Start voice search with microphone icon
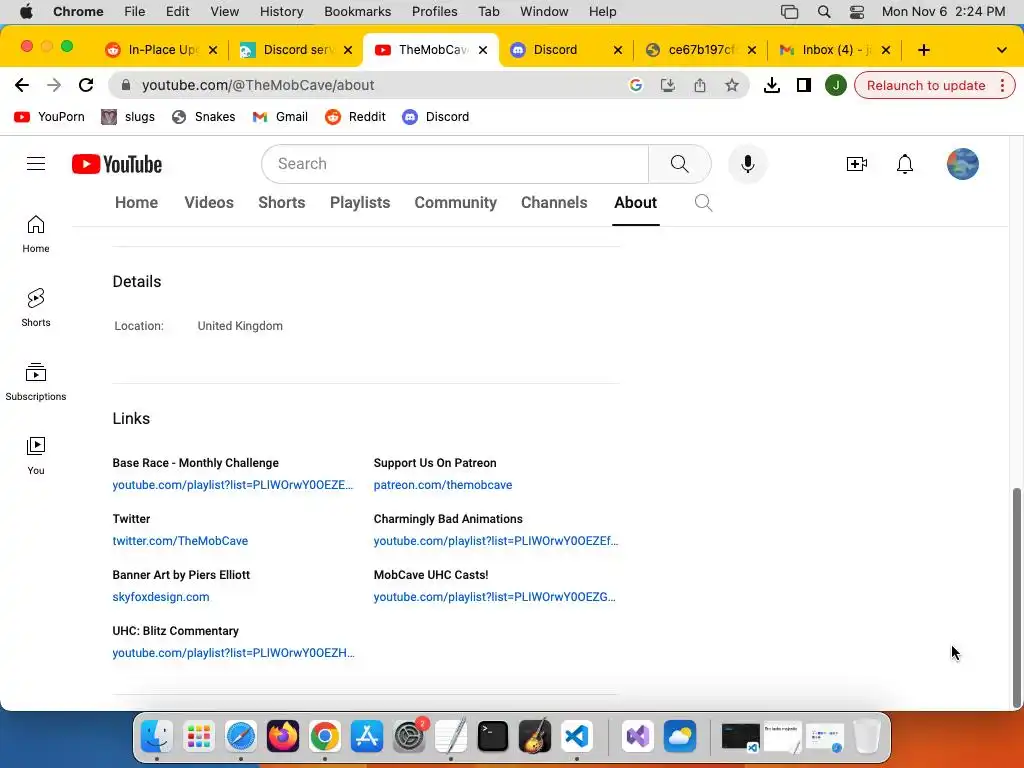The image size is (1024, 768). (x=748, y=164)
